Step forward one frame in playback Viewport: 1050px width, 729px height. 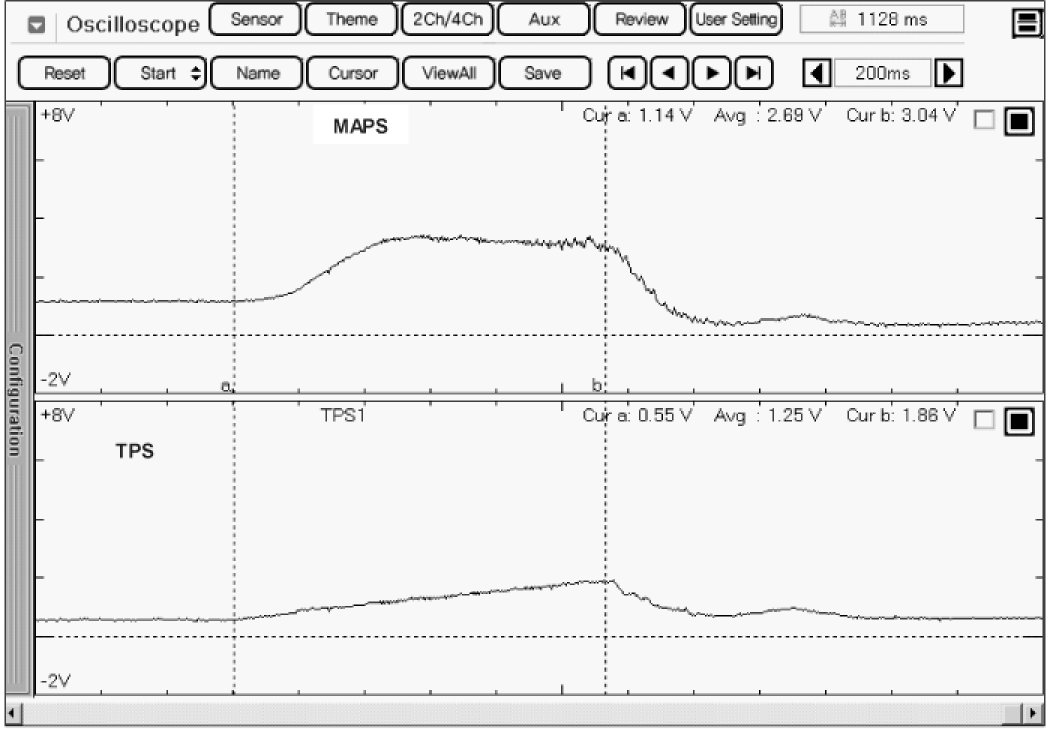712,73
